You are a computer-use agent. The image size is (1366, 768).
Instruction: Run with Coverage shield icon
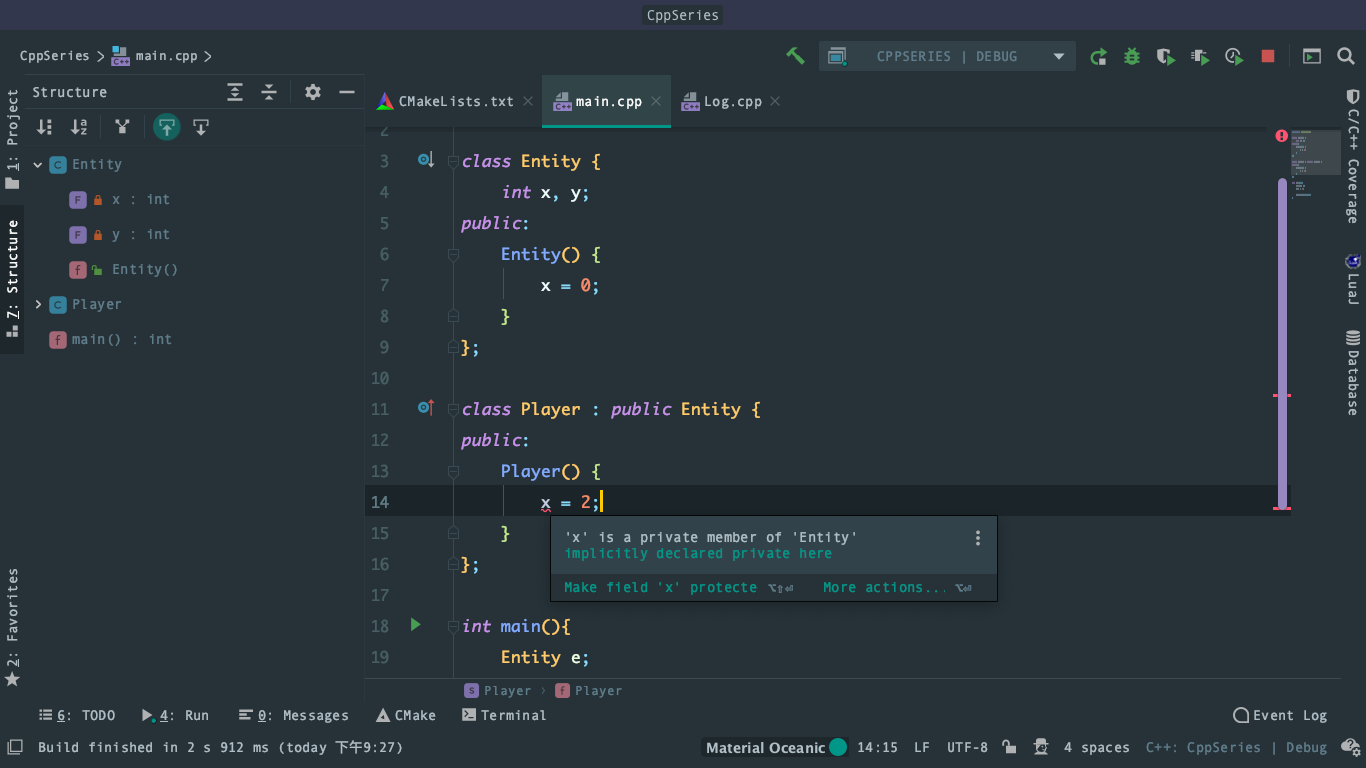click(x=1166, y=57)
